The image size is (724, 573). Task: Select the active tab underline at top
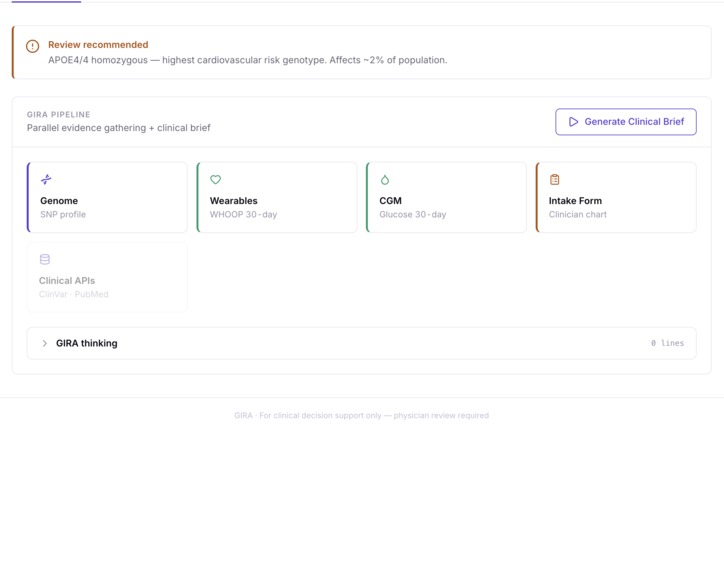[x=46, y=2]
